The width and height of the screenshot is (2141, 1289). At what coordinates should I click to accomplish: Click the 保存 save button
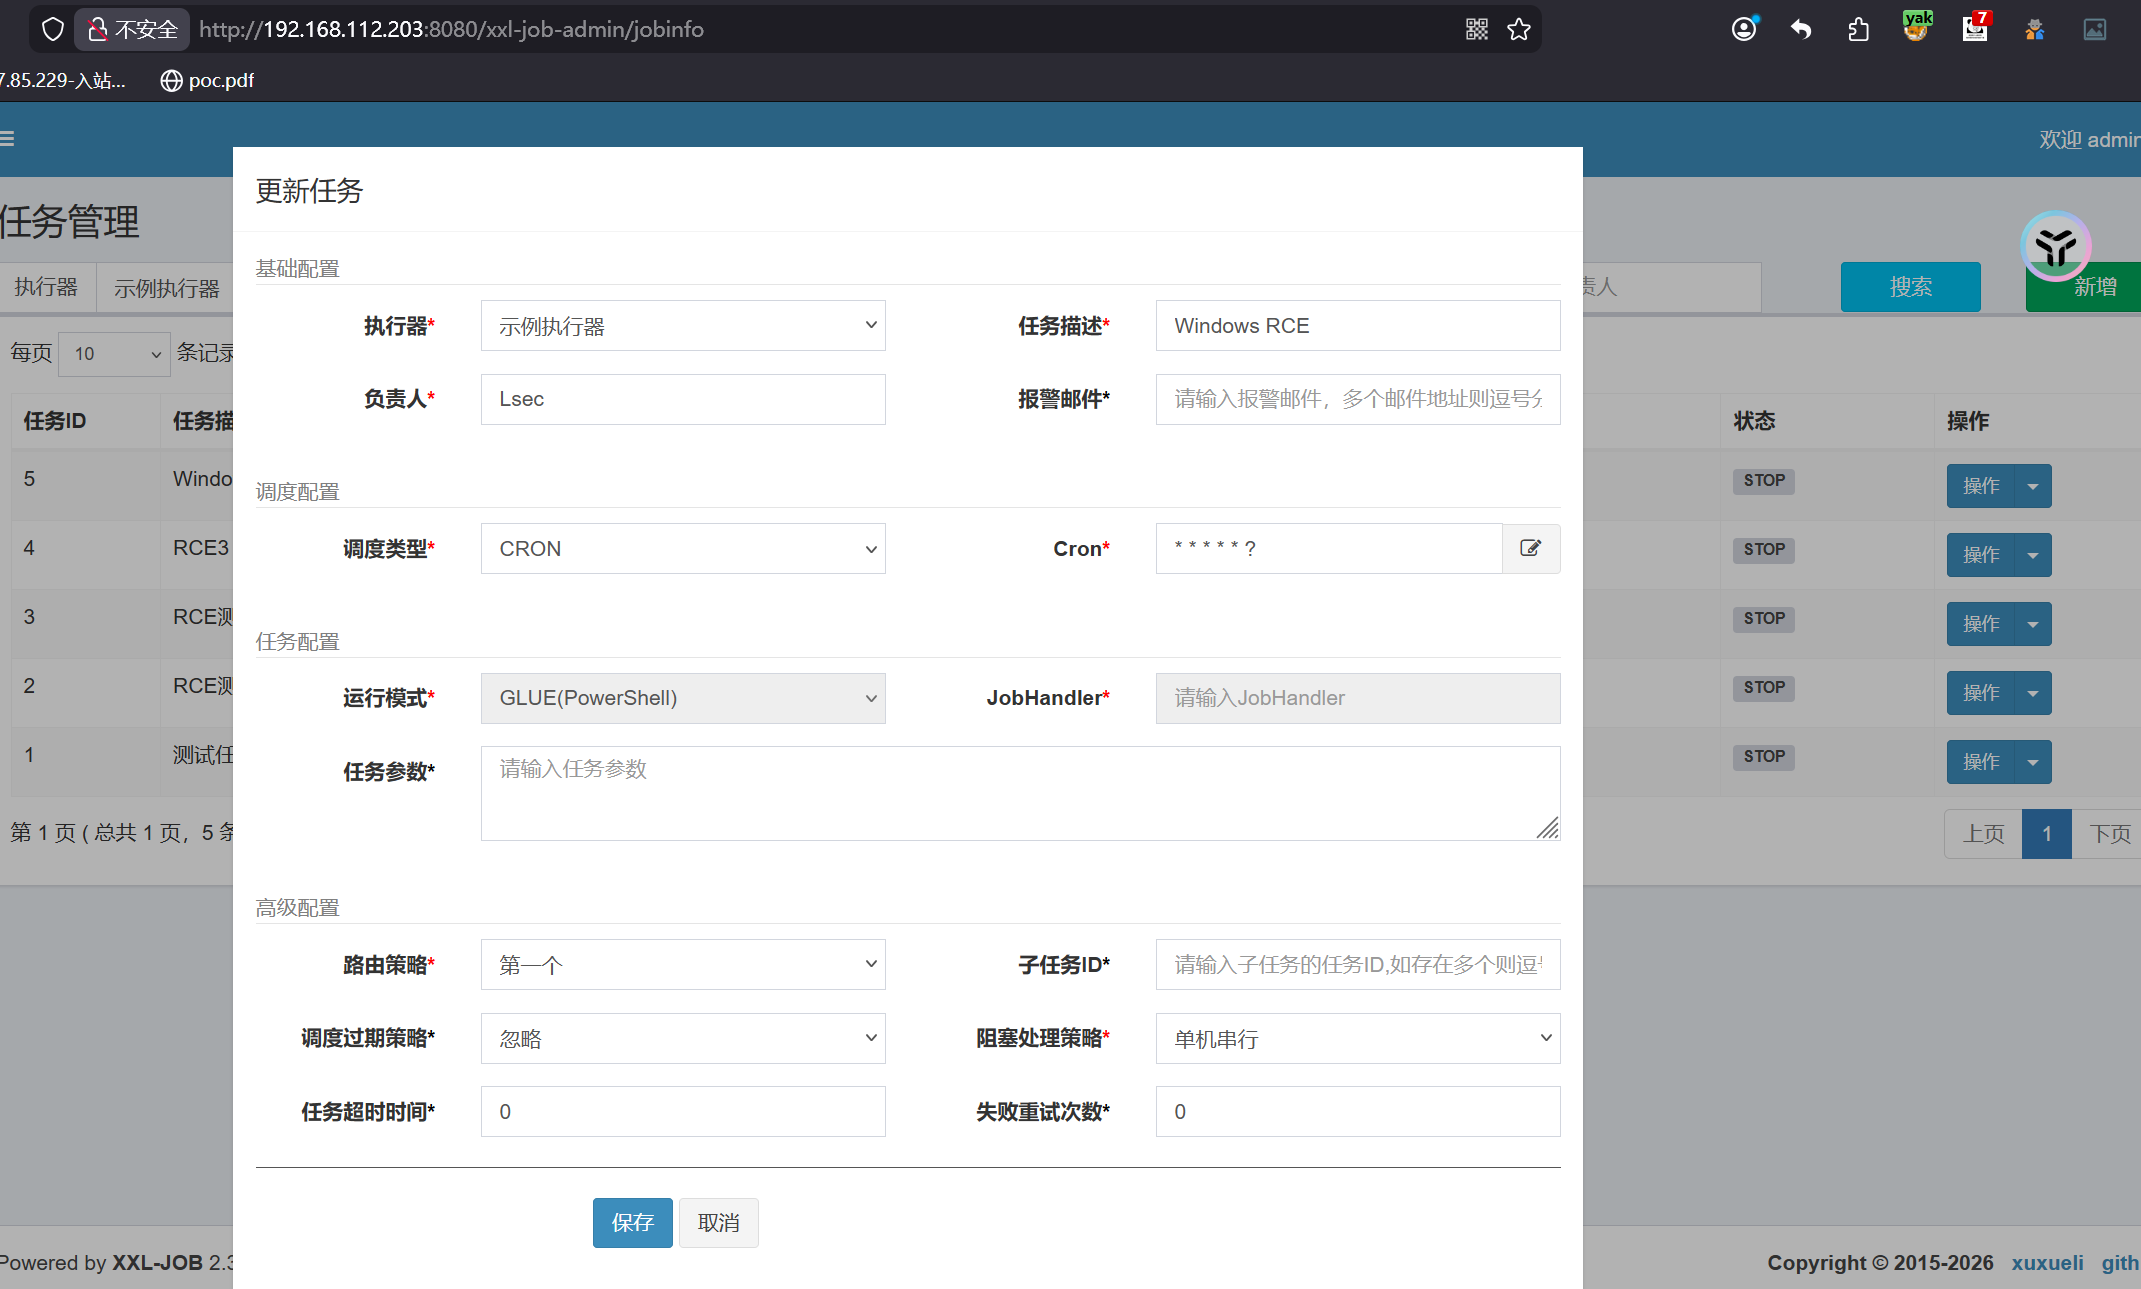click(x=632, y=1223)
